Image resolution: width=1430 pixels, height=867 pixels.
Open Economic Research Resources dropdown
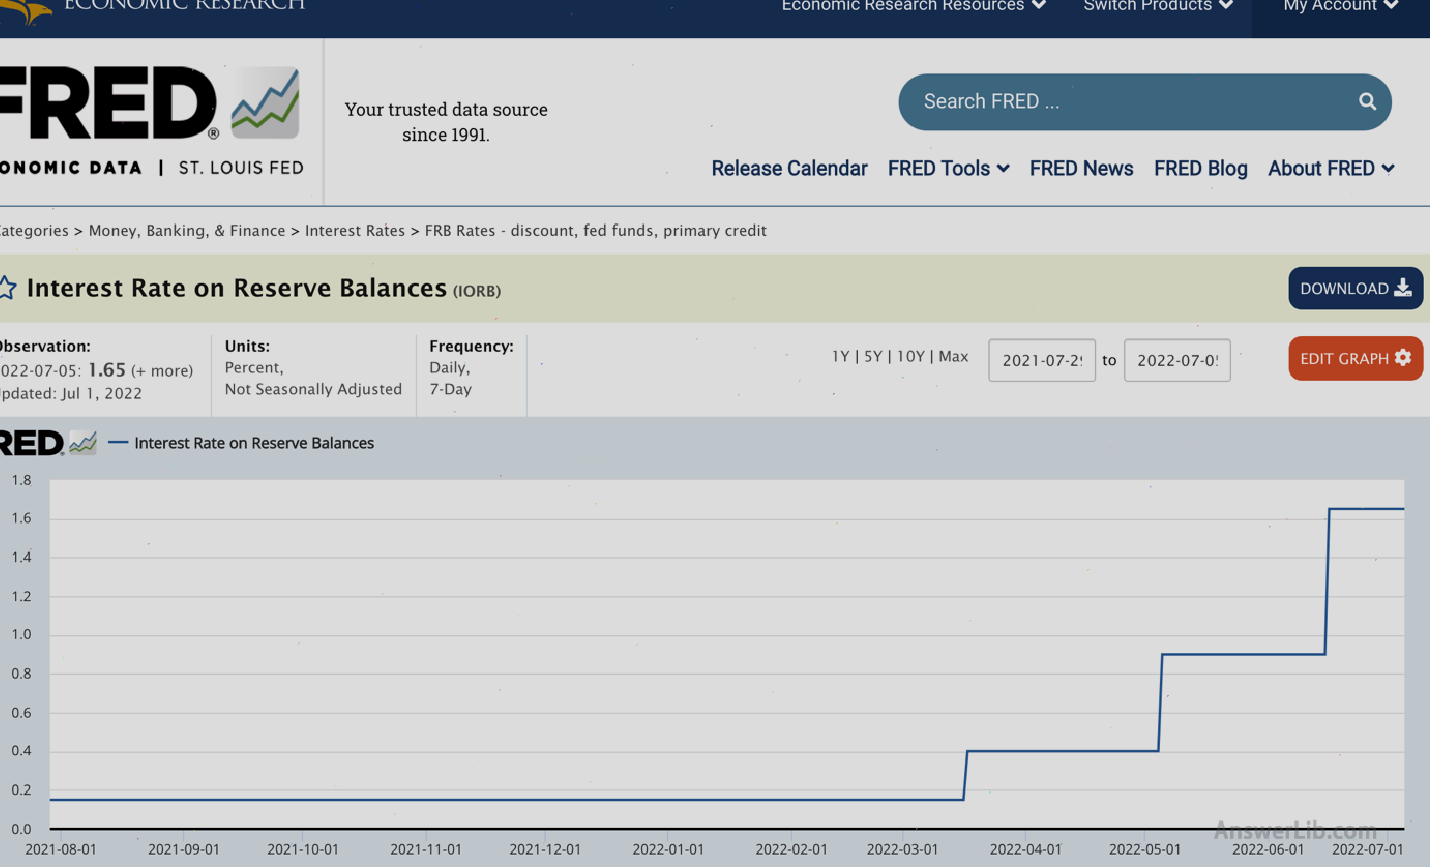[913, 6]
